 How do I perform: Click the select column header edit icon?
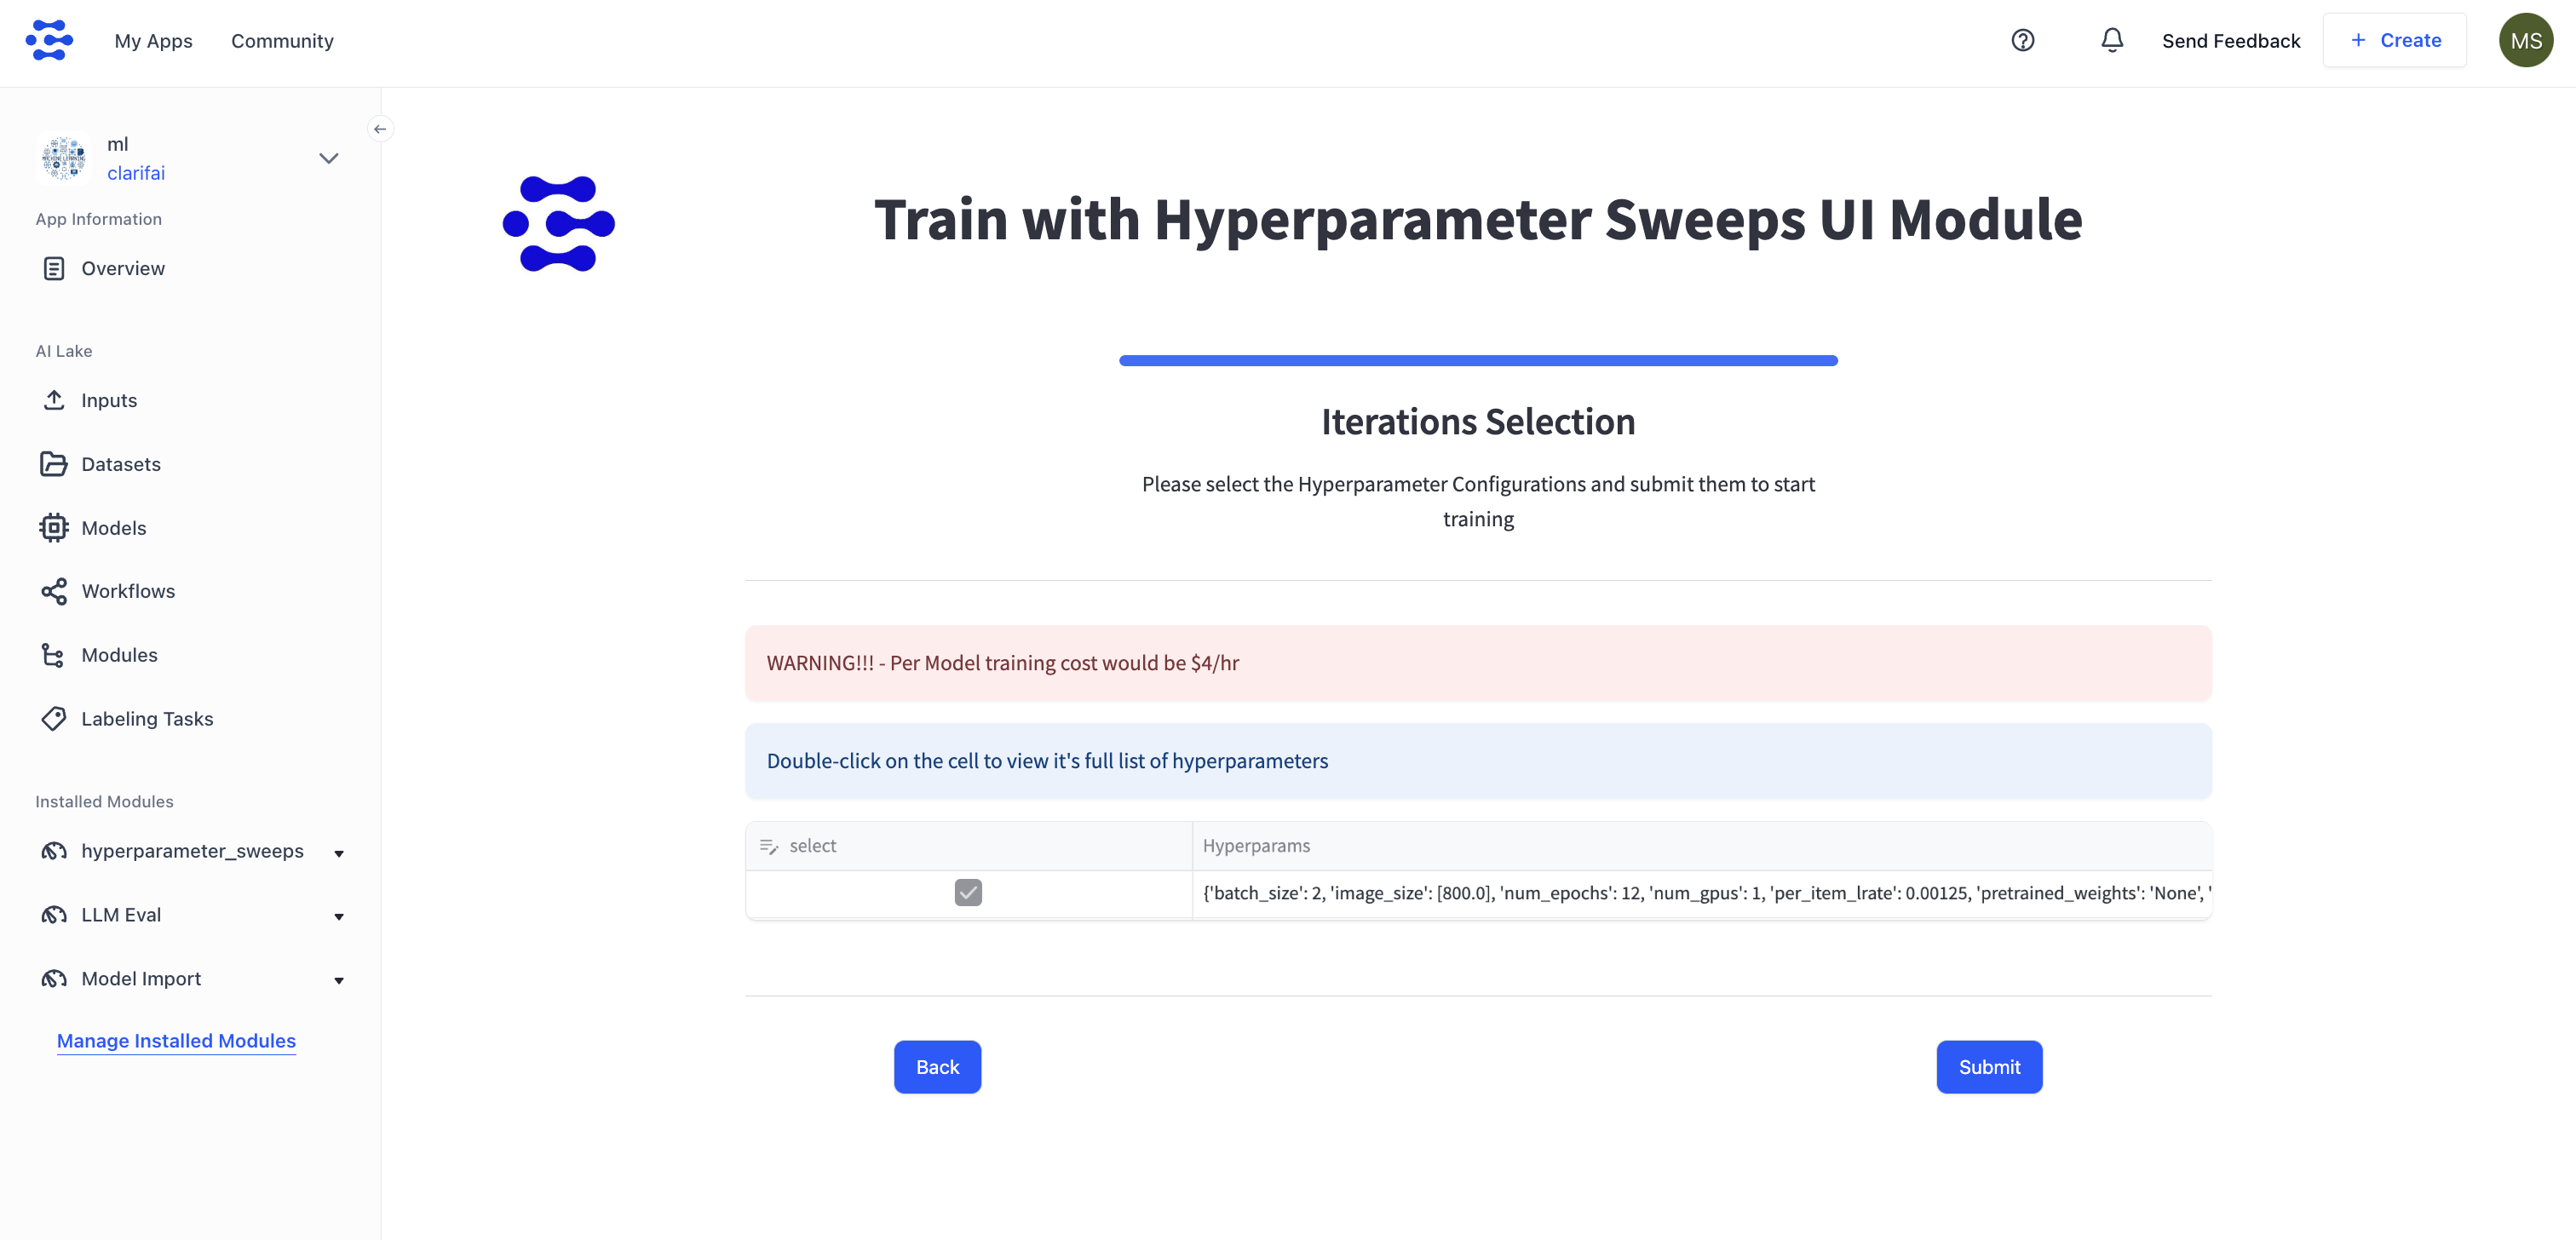point(768,846)
